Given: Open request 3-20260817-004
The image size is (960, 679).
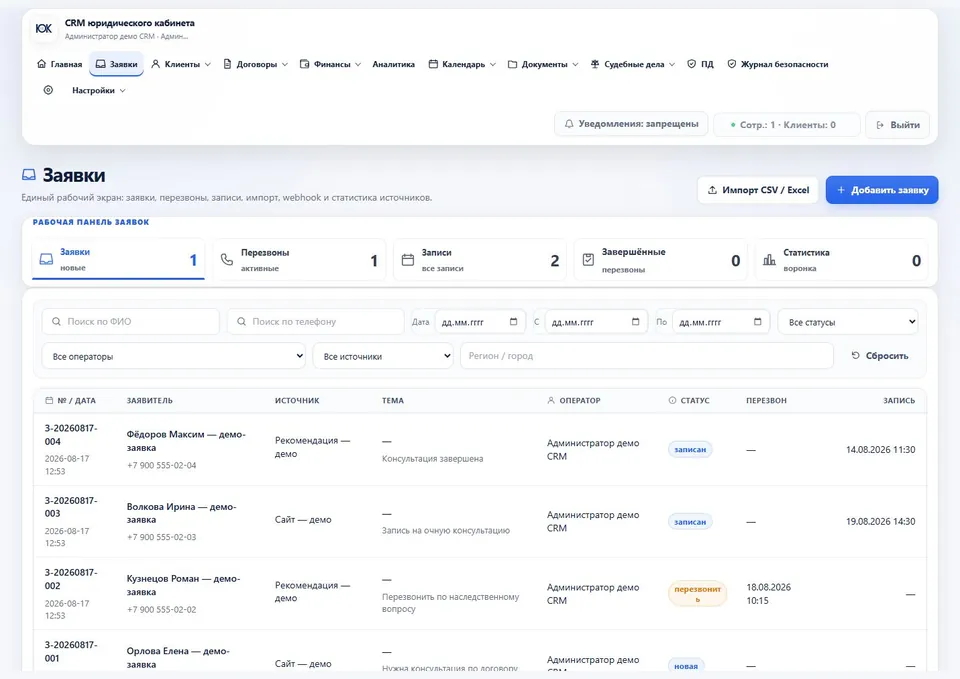Looking at the screenshot, I should (x=71, y=435).
